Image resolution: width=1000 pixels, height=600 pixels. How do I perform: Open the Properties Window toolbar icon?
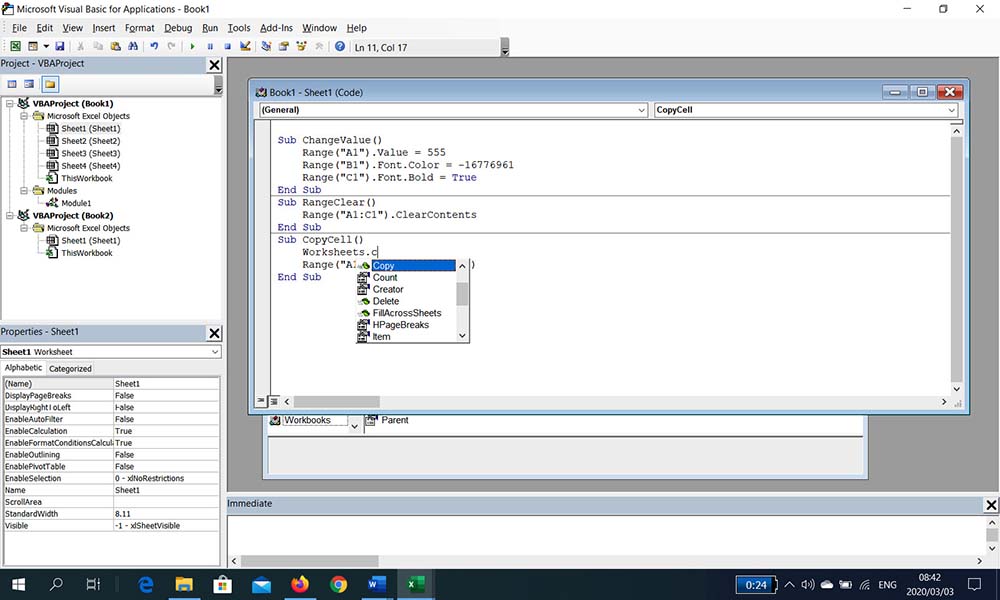pos(284,47)
